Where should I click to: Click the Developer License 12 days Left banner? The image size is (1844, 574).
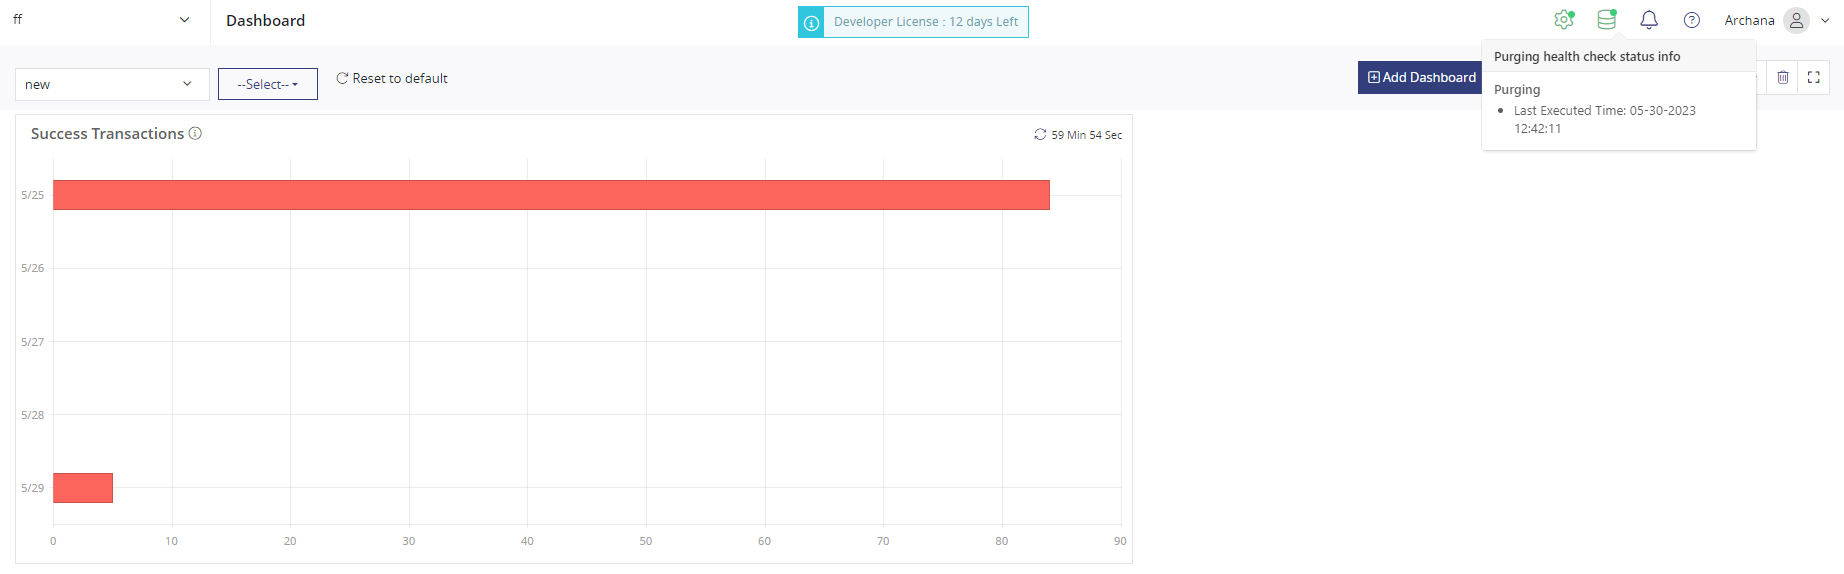pos(913,22)
